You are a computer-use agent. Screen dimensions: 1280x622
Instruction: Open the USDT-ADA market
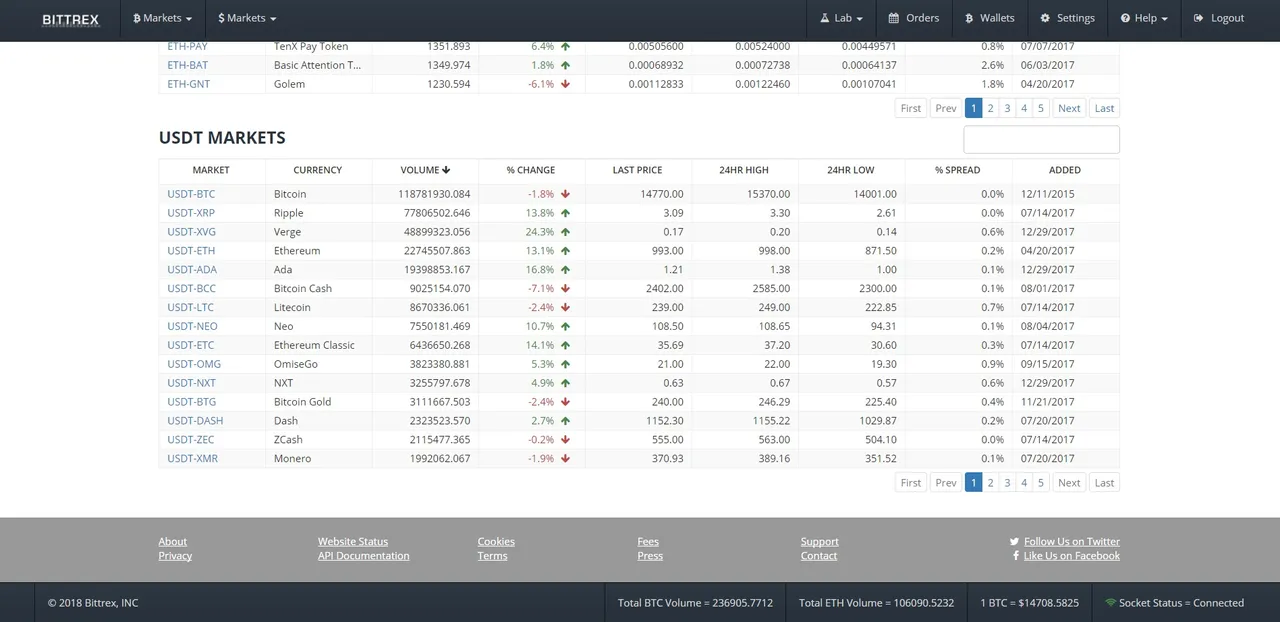[192, 270]
